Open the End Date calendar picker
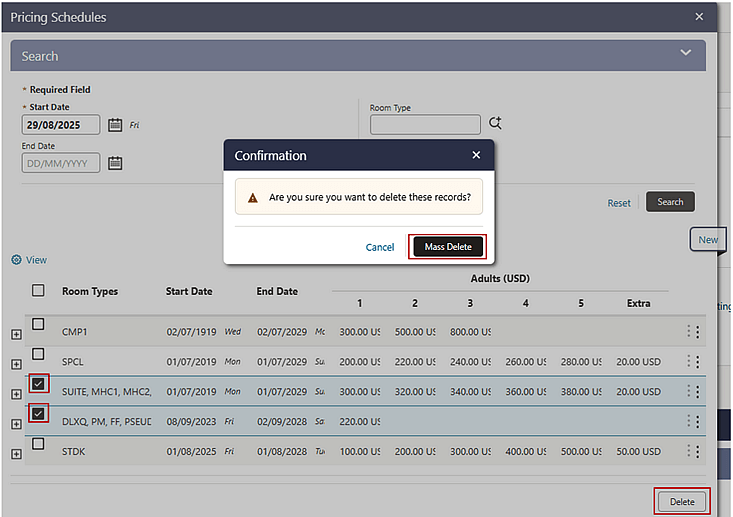The width and height of the screenshot is (733, 517). point(115,163)
